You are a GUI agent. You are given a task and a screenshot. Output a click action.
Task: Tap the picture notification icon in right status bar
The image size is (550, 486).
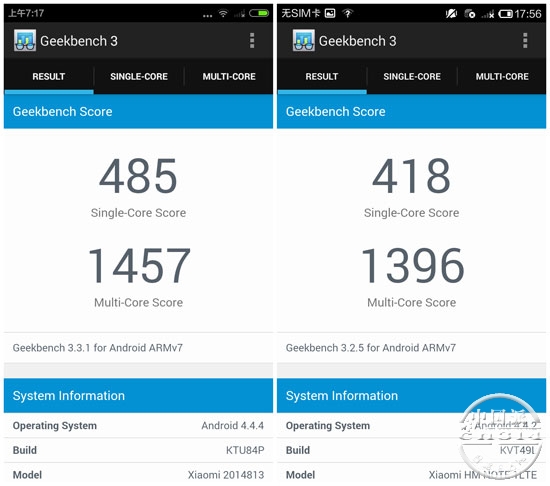pyautogui.click(x=330, y=13)
